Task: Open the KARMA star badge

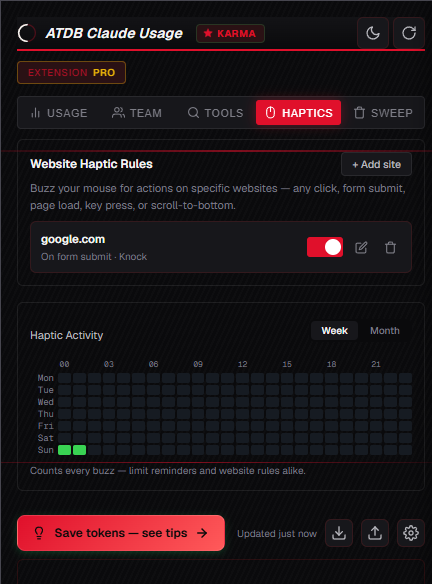Action: (x=230, y=34)
